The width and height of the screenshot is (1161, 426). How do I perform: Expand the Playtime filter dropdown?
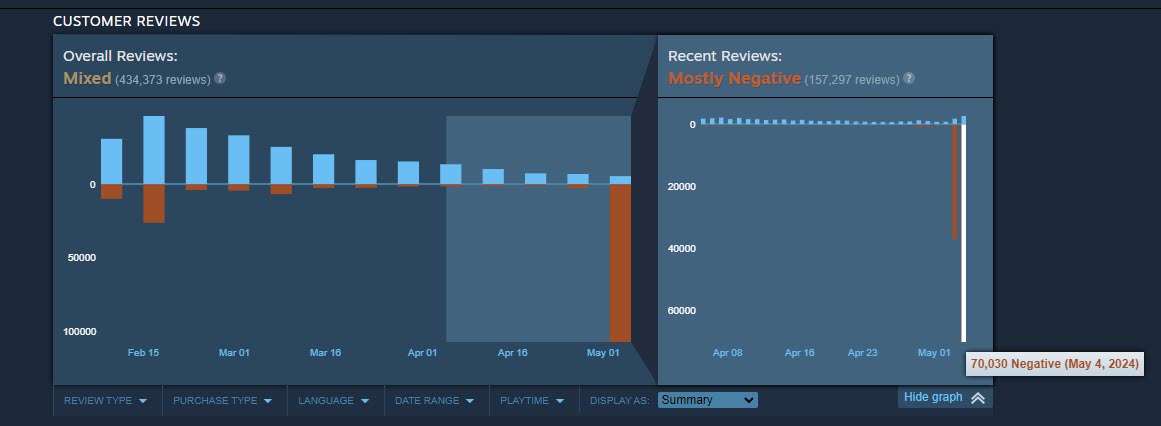click(532, 401)
